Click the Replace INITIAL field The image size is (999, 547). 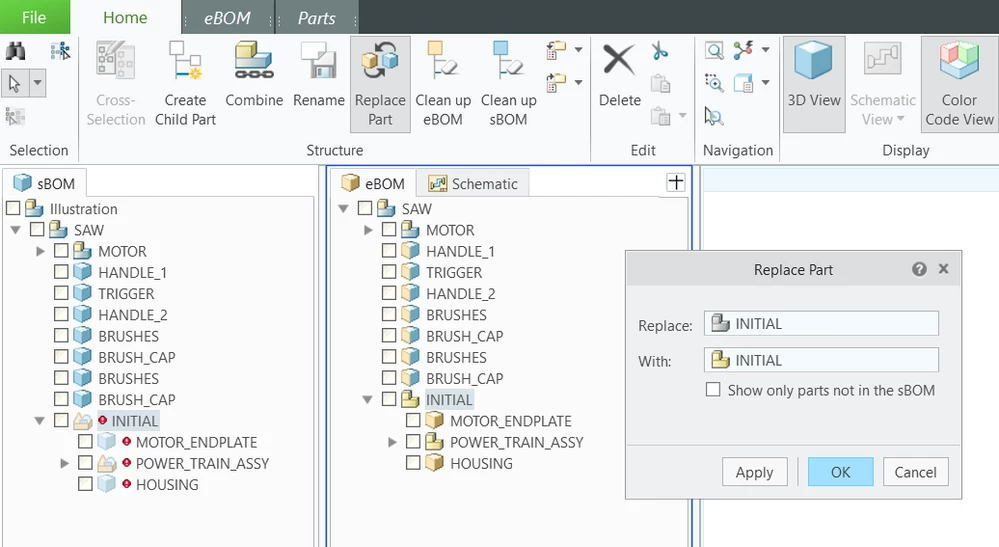821,323
